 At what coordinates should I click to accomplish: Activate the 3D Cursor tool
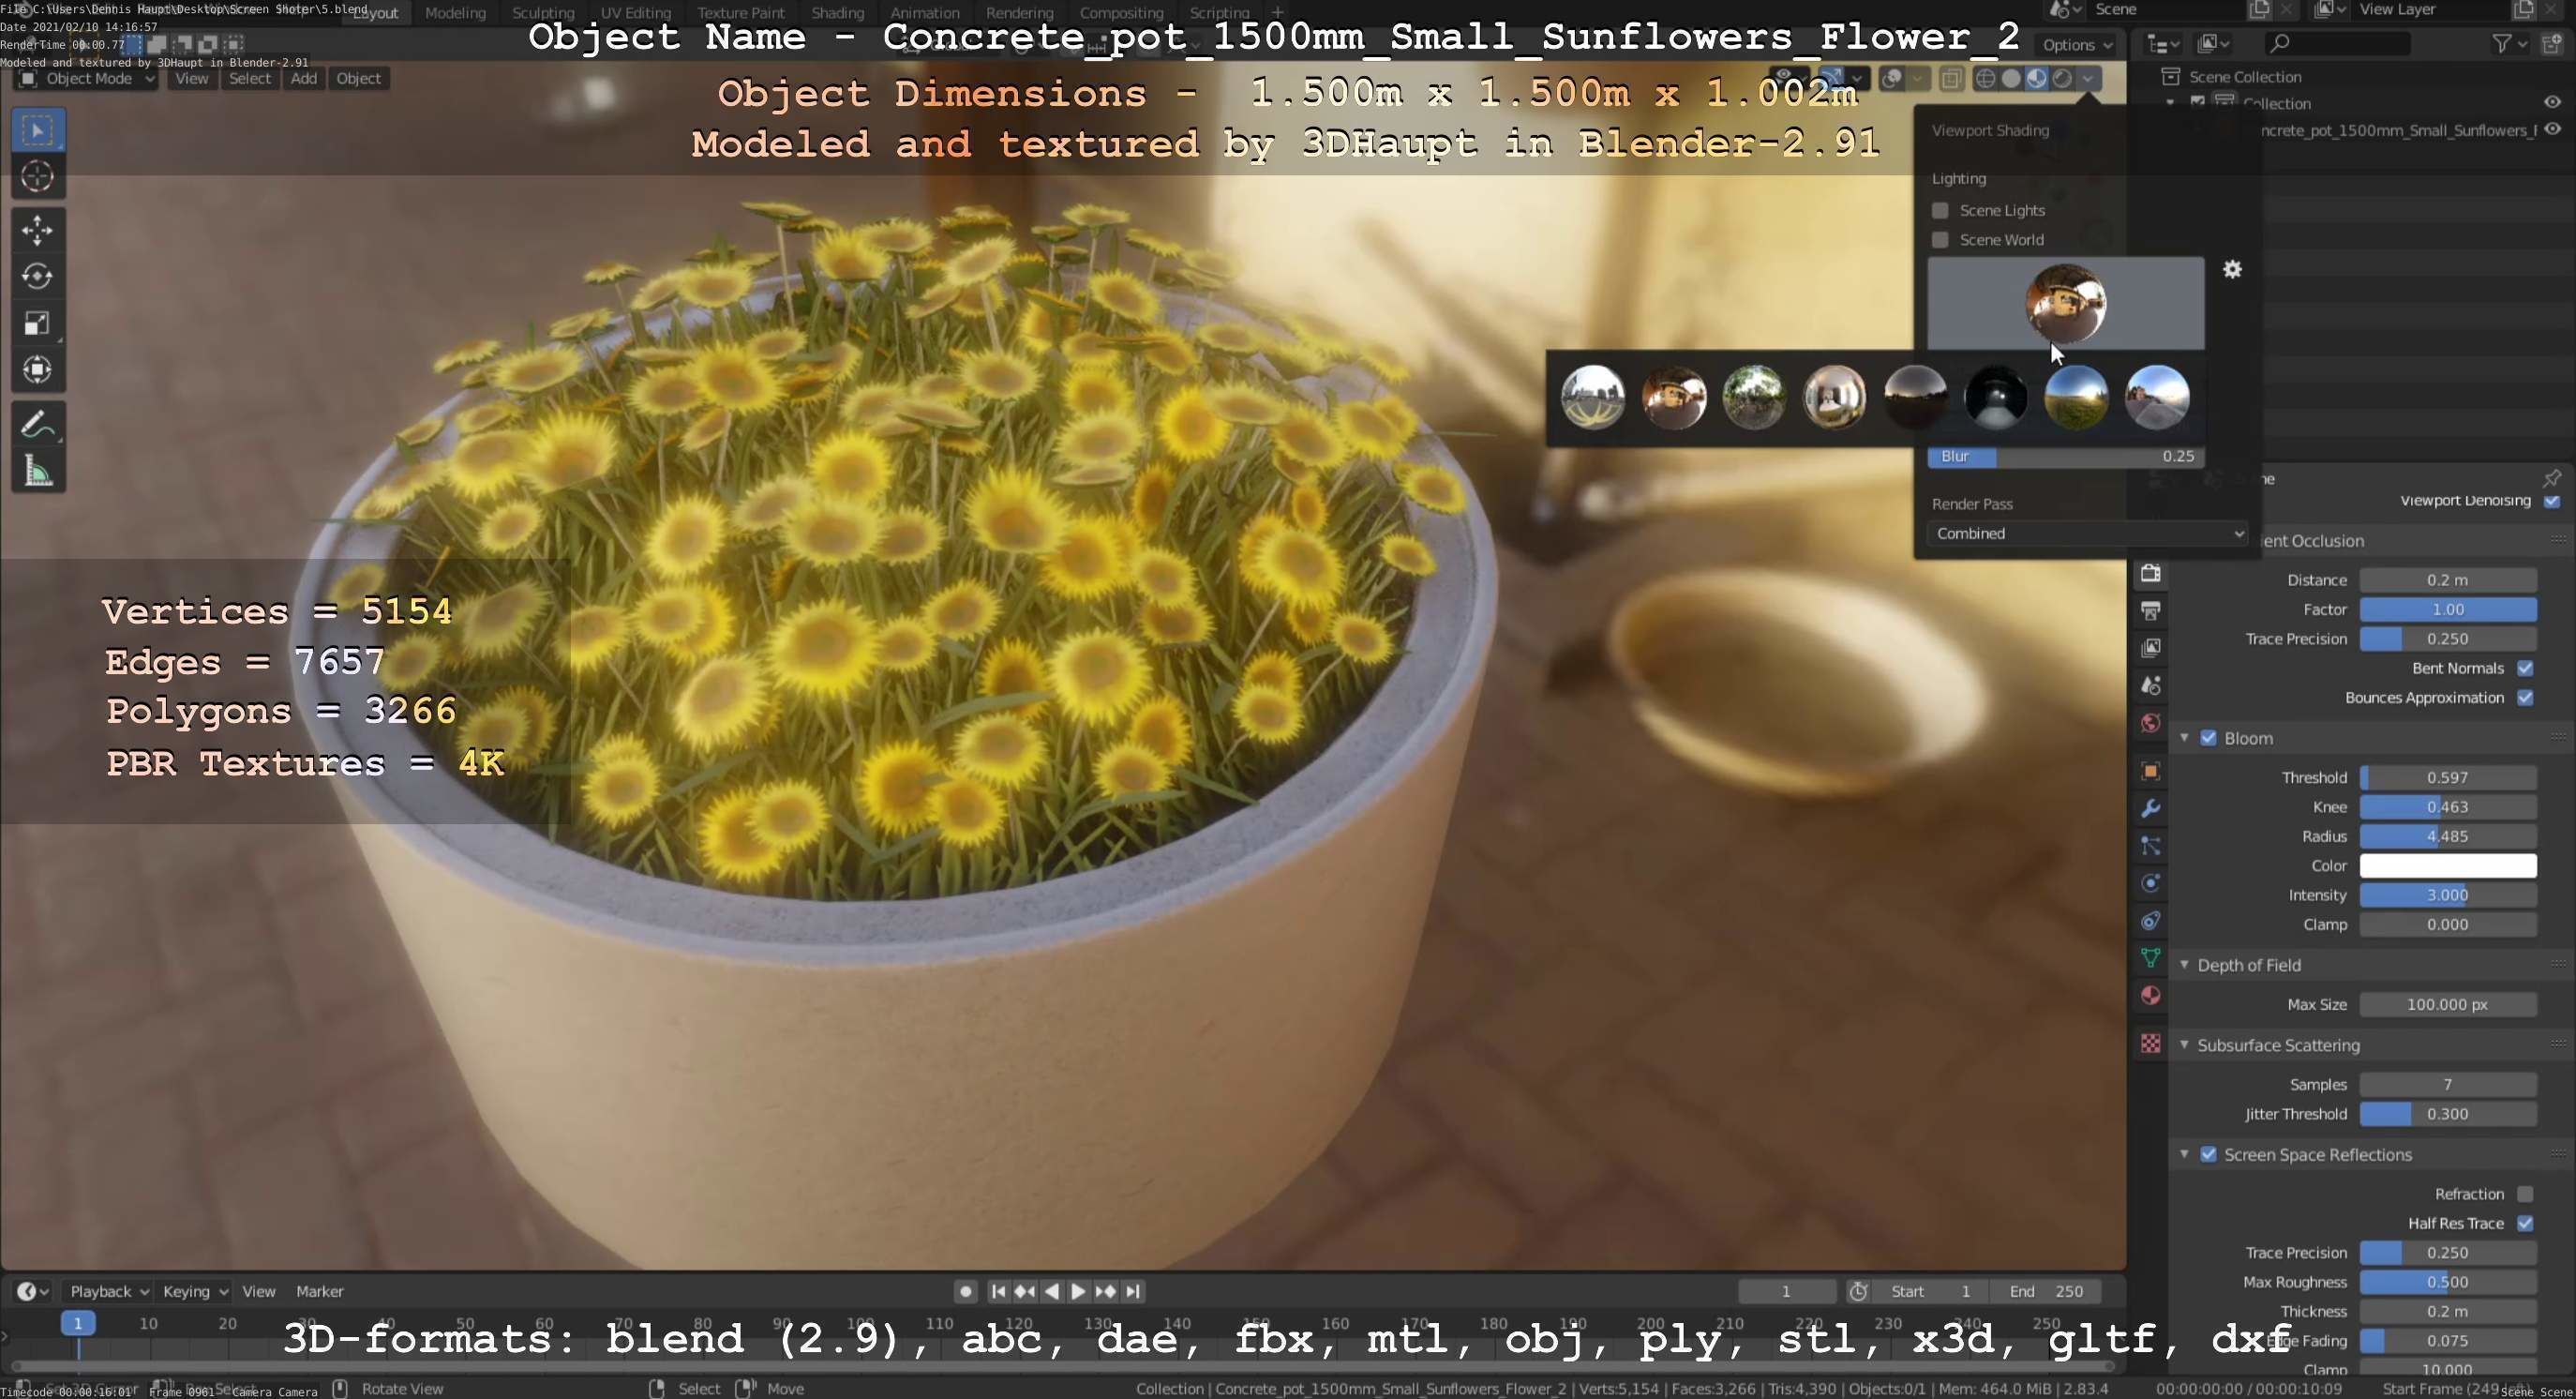[38, 177]
